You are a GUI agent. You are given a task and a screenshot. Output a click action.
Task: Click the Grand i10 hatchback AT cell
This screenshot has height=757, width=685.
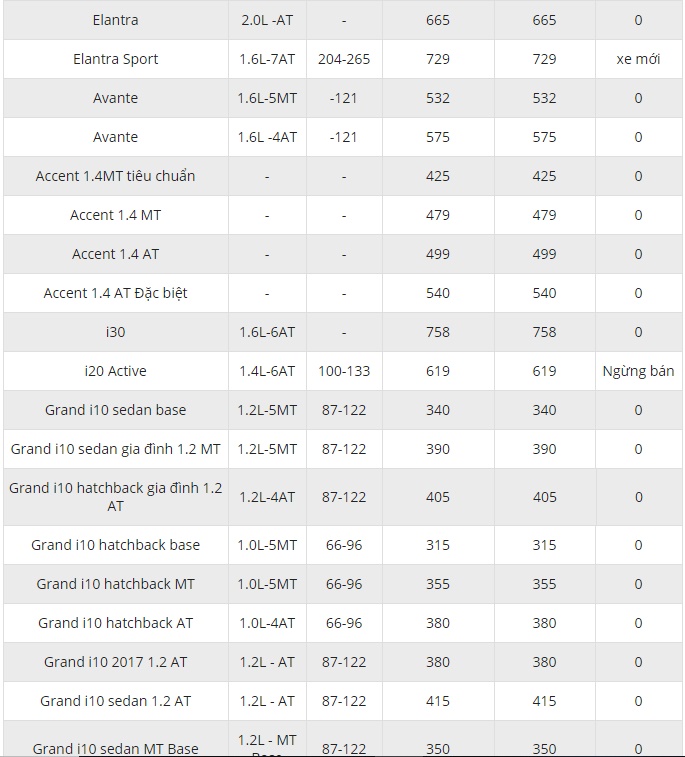(116, 623)
